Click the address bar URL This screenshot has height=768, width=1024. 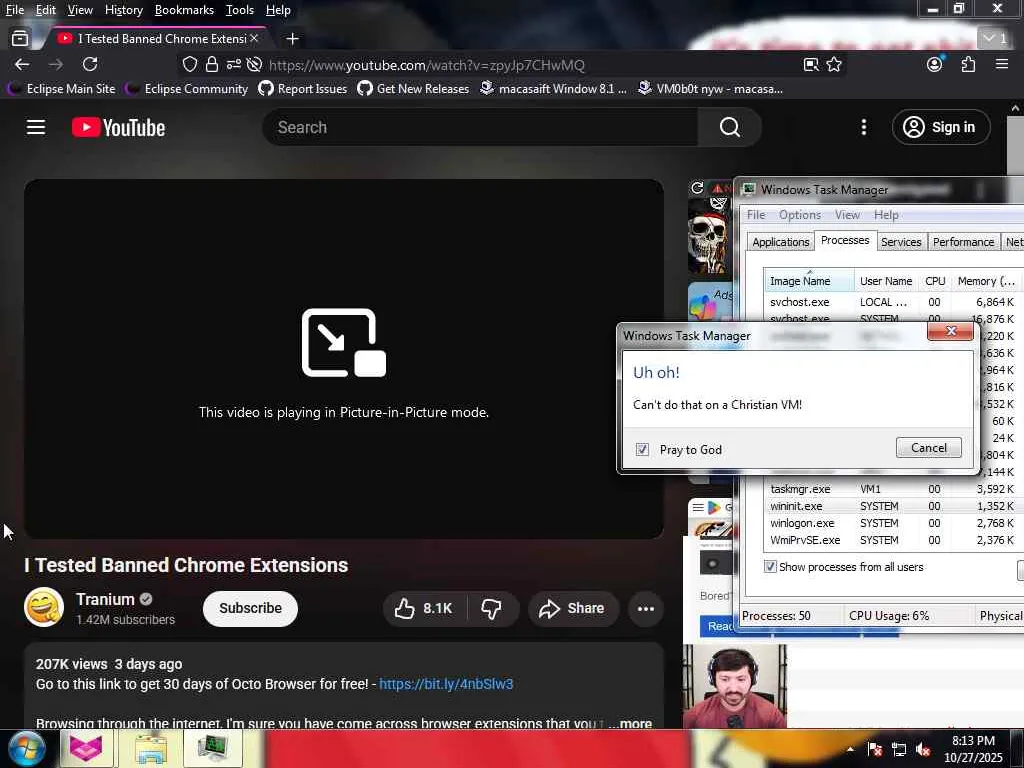(426, 65)
